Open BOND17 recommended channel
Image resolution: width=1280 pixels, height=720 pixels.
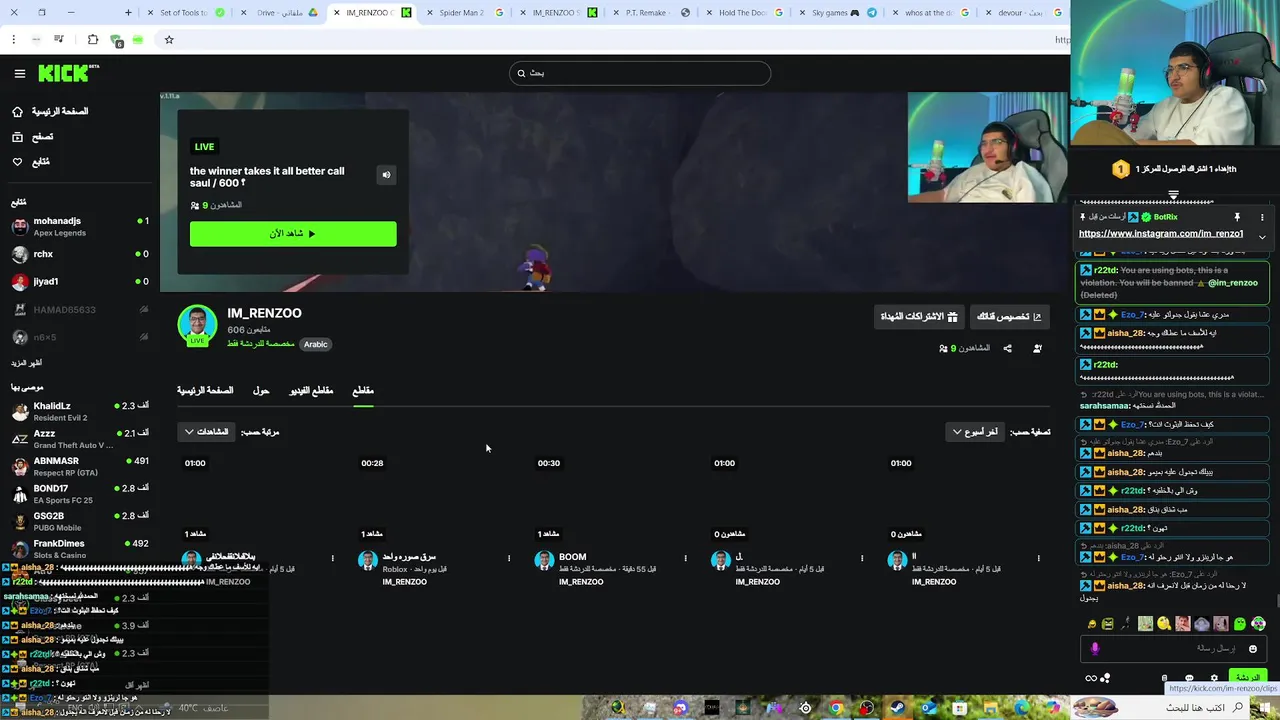[80, 494]
